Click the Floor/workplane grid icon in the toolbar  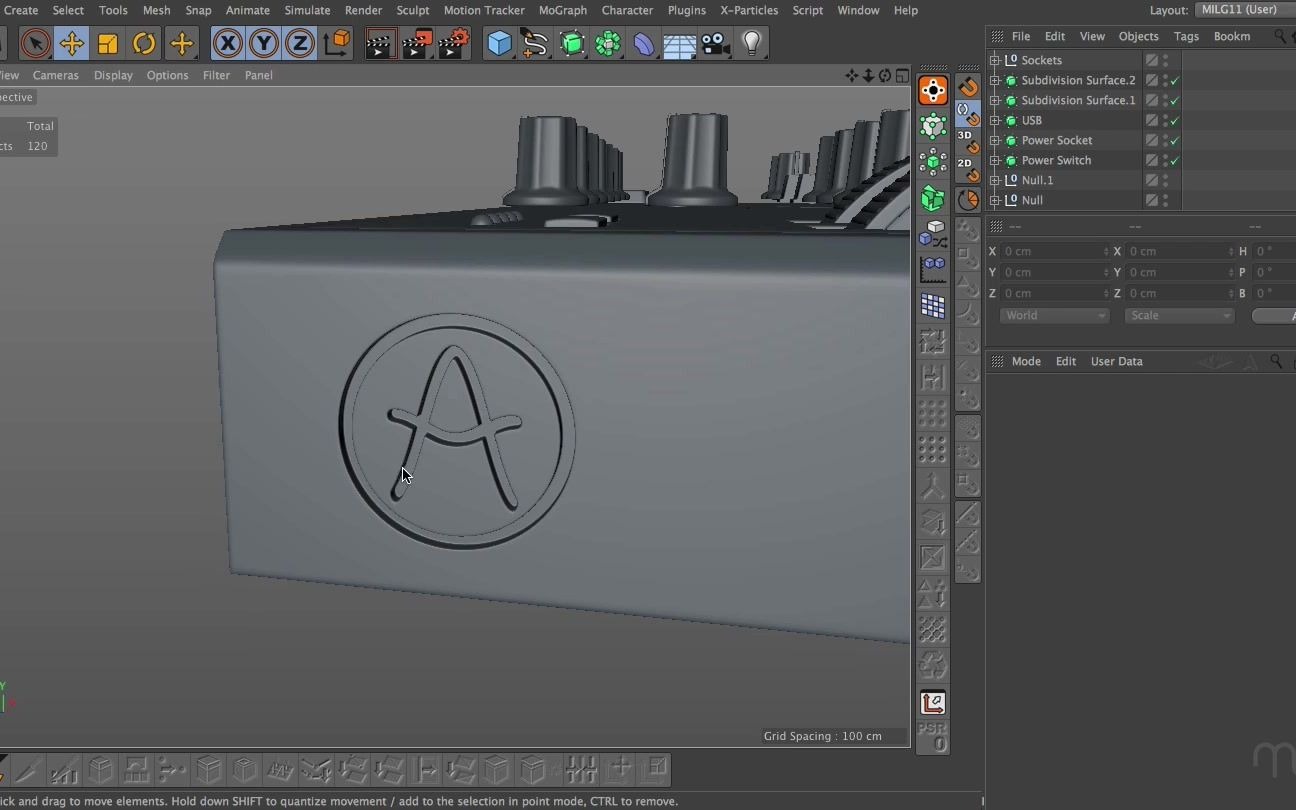click(x=679, y=43)
